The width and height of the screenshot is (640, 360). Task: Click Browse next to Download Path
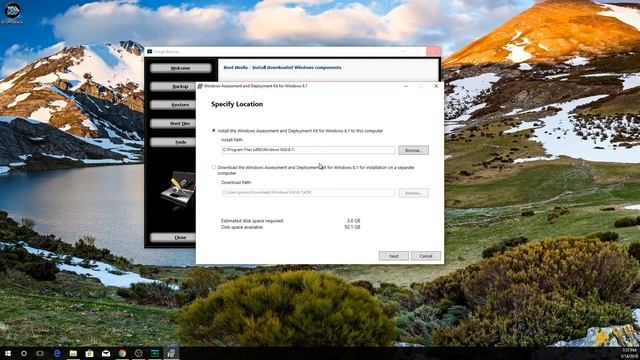pos(413,193)
